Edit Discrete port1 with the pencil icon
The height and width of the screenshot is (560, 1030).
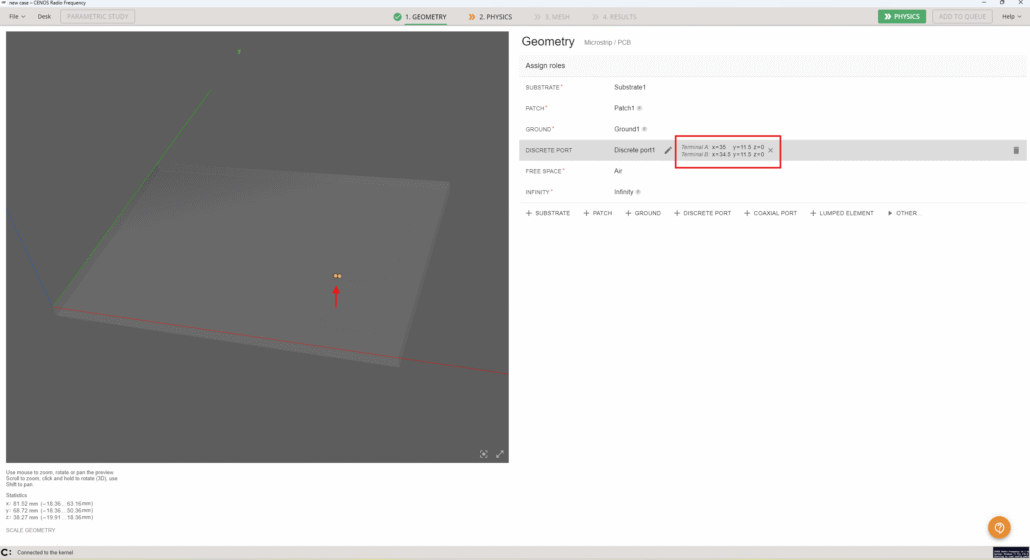tap(668, 150)
